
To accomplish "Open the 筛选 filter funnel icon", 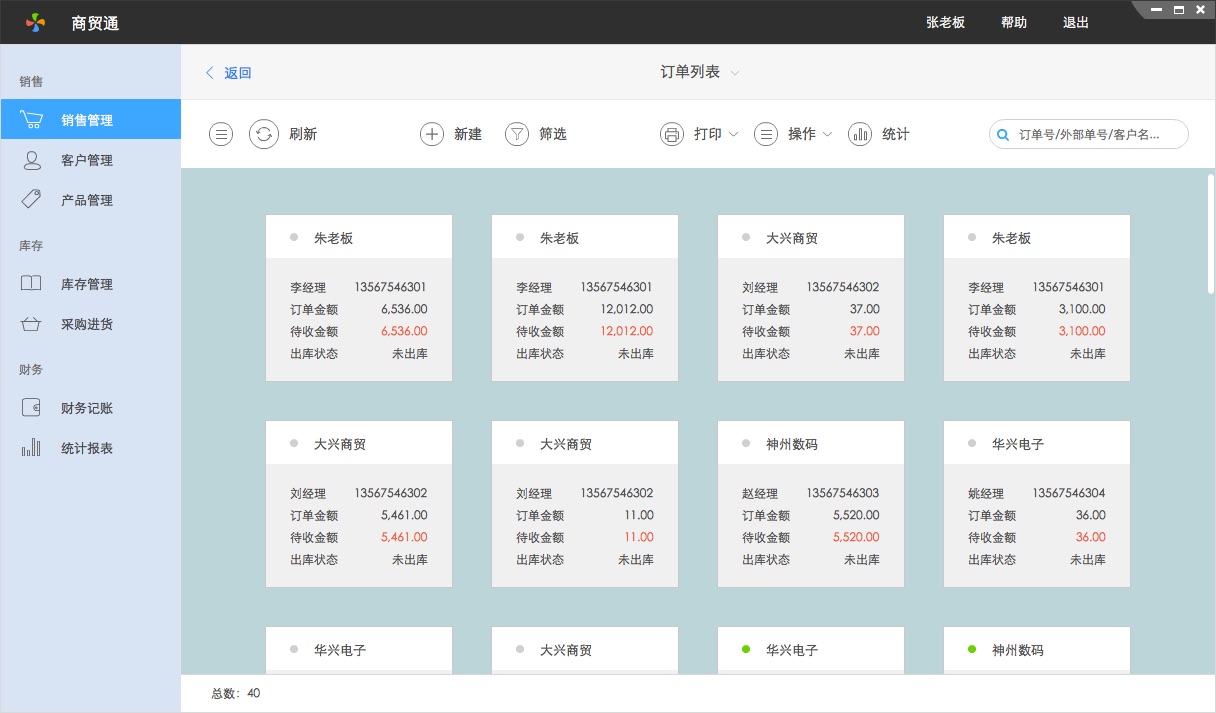I will pos(516,133).
